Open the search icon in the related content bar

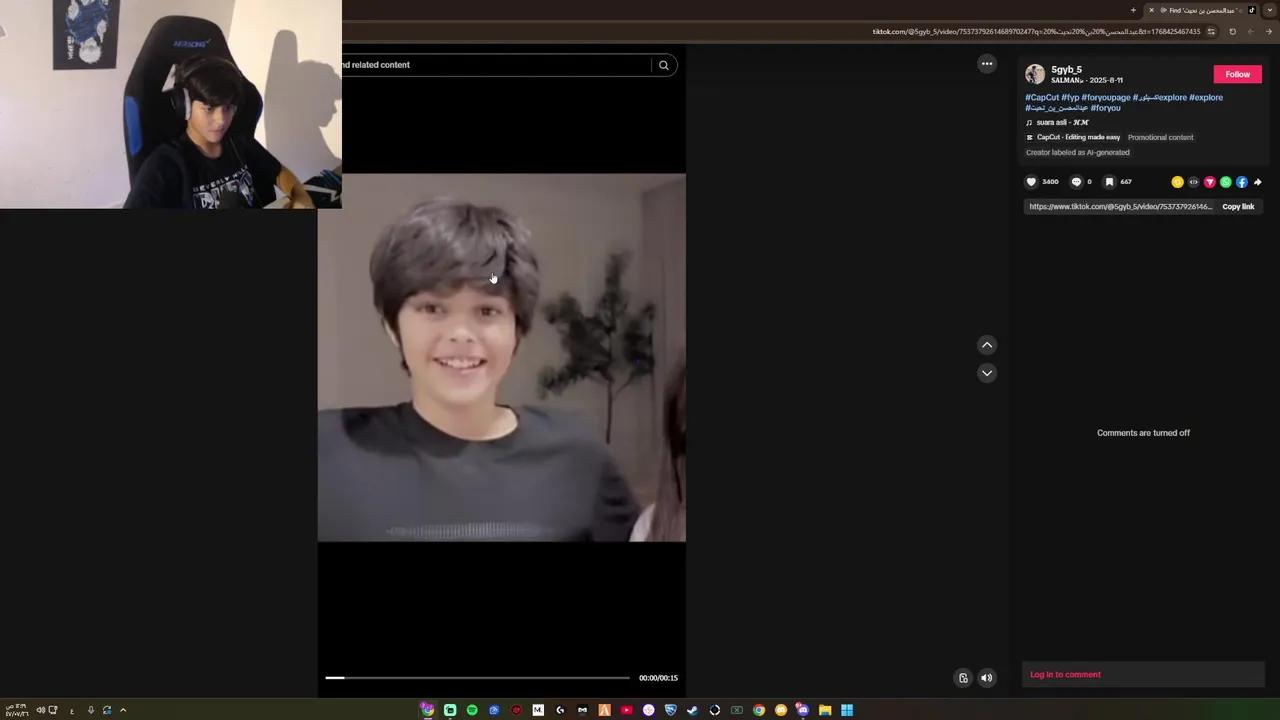pos(663,65)
